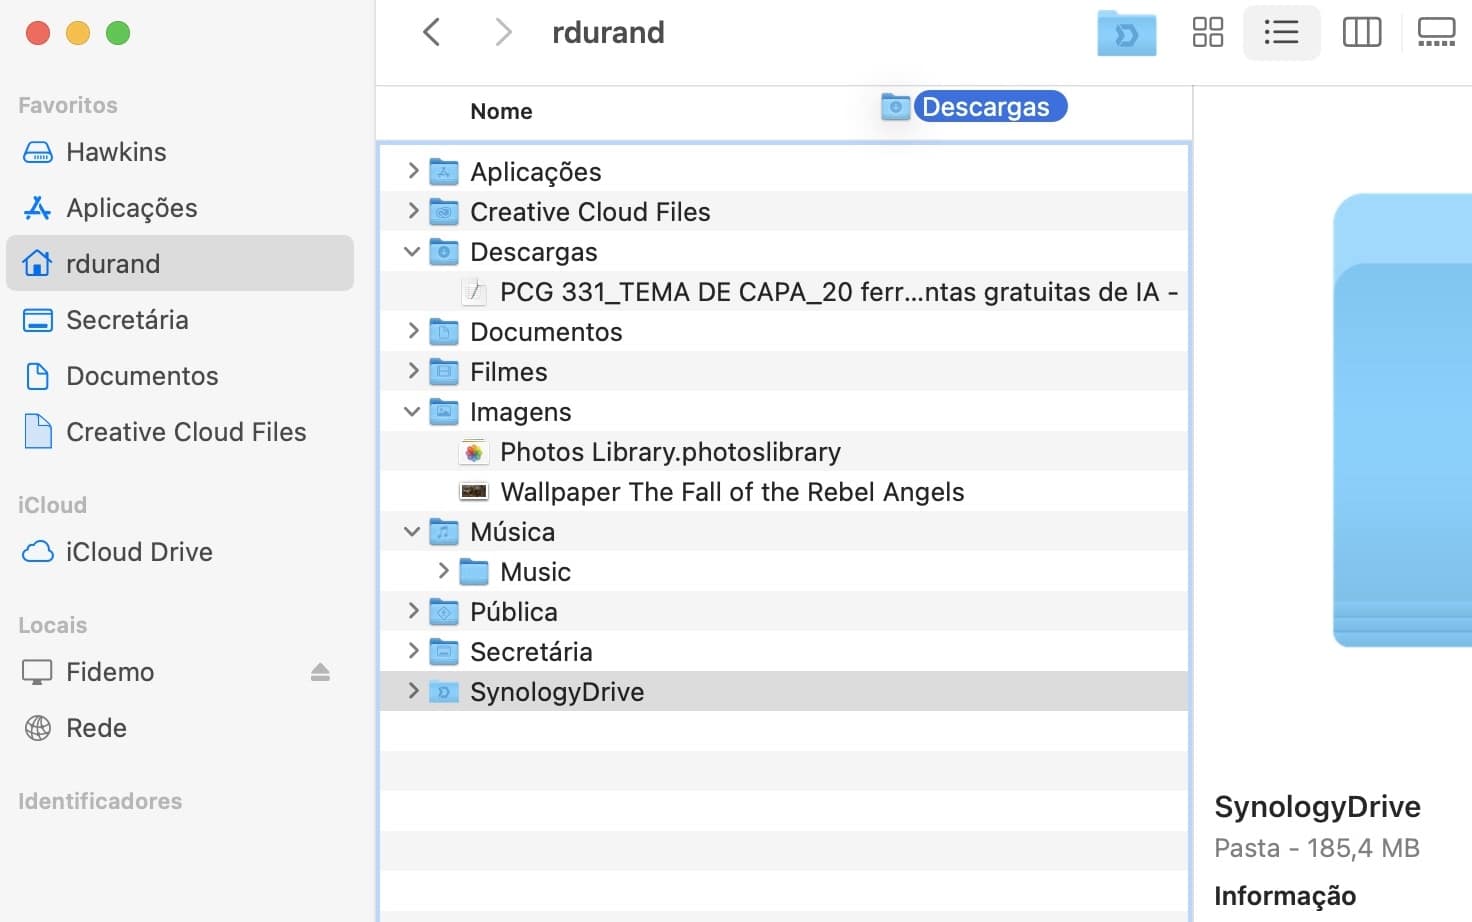Select the 'Música' folder name

512,532
